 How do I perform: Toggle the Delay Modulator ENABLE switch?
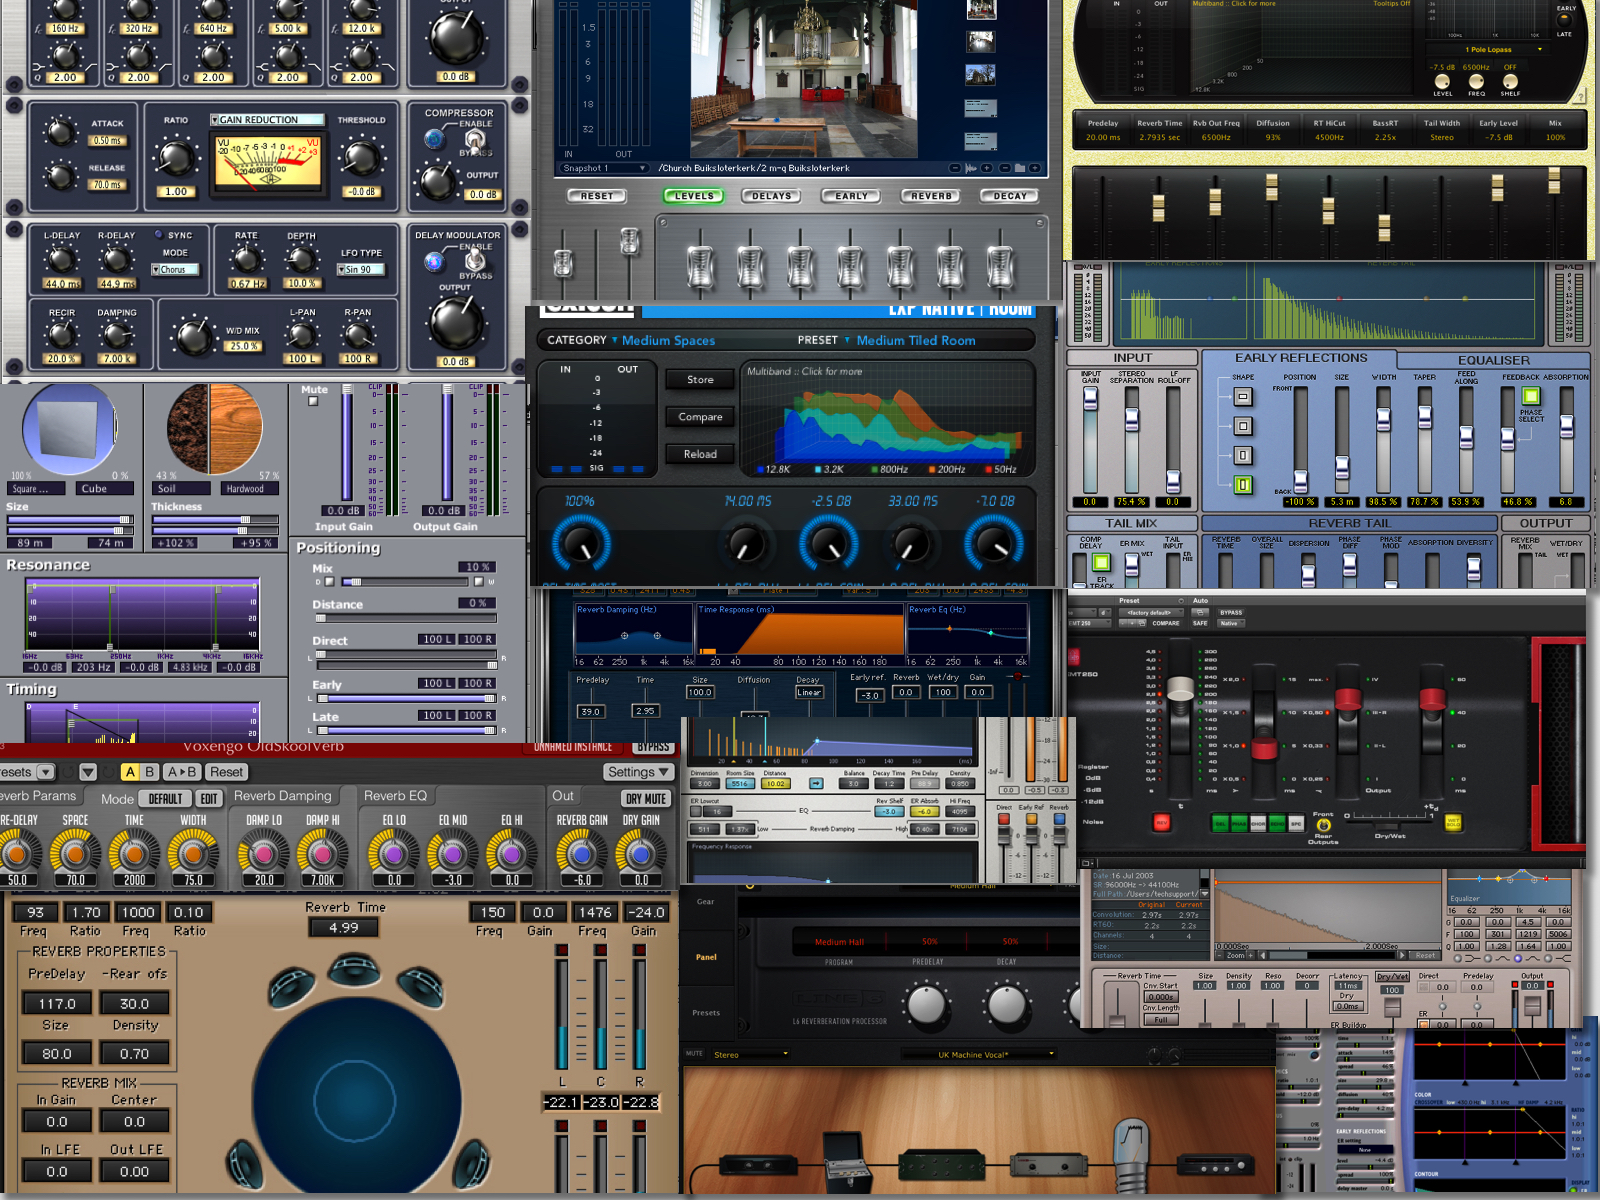coord(476,260)
